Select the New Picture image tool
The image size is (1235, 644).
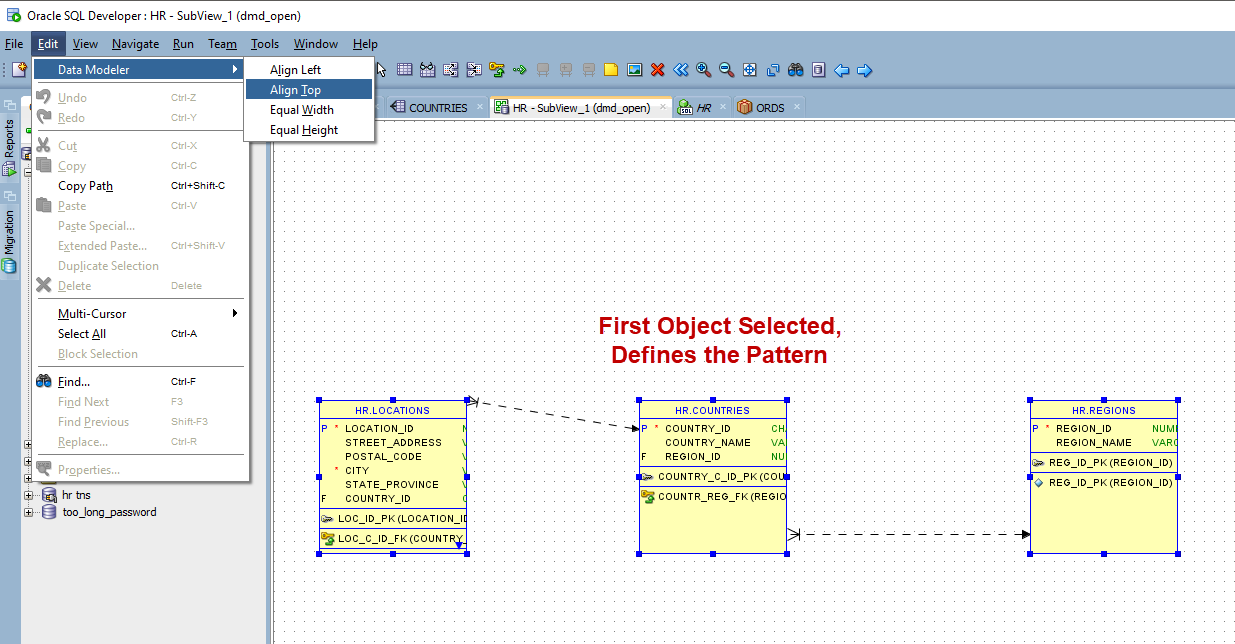(634, 70)
